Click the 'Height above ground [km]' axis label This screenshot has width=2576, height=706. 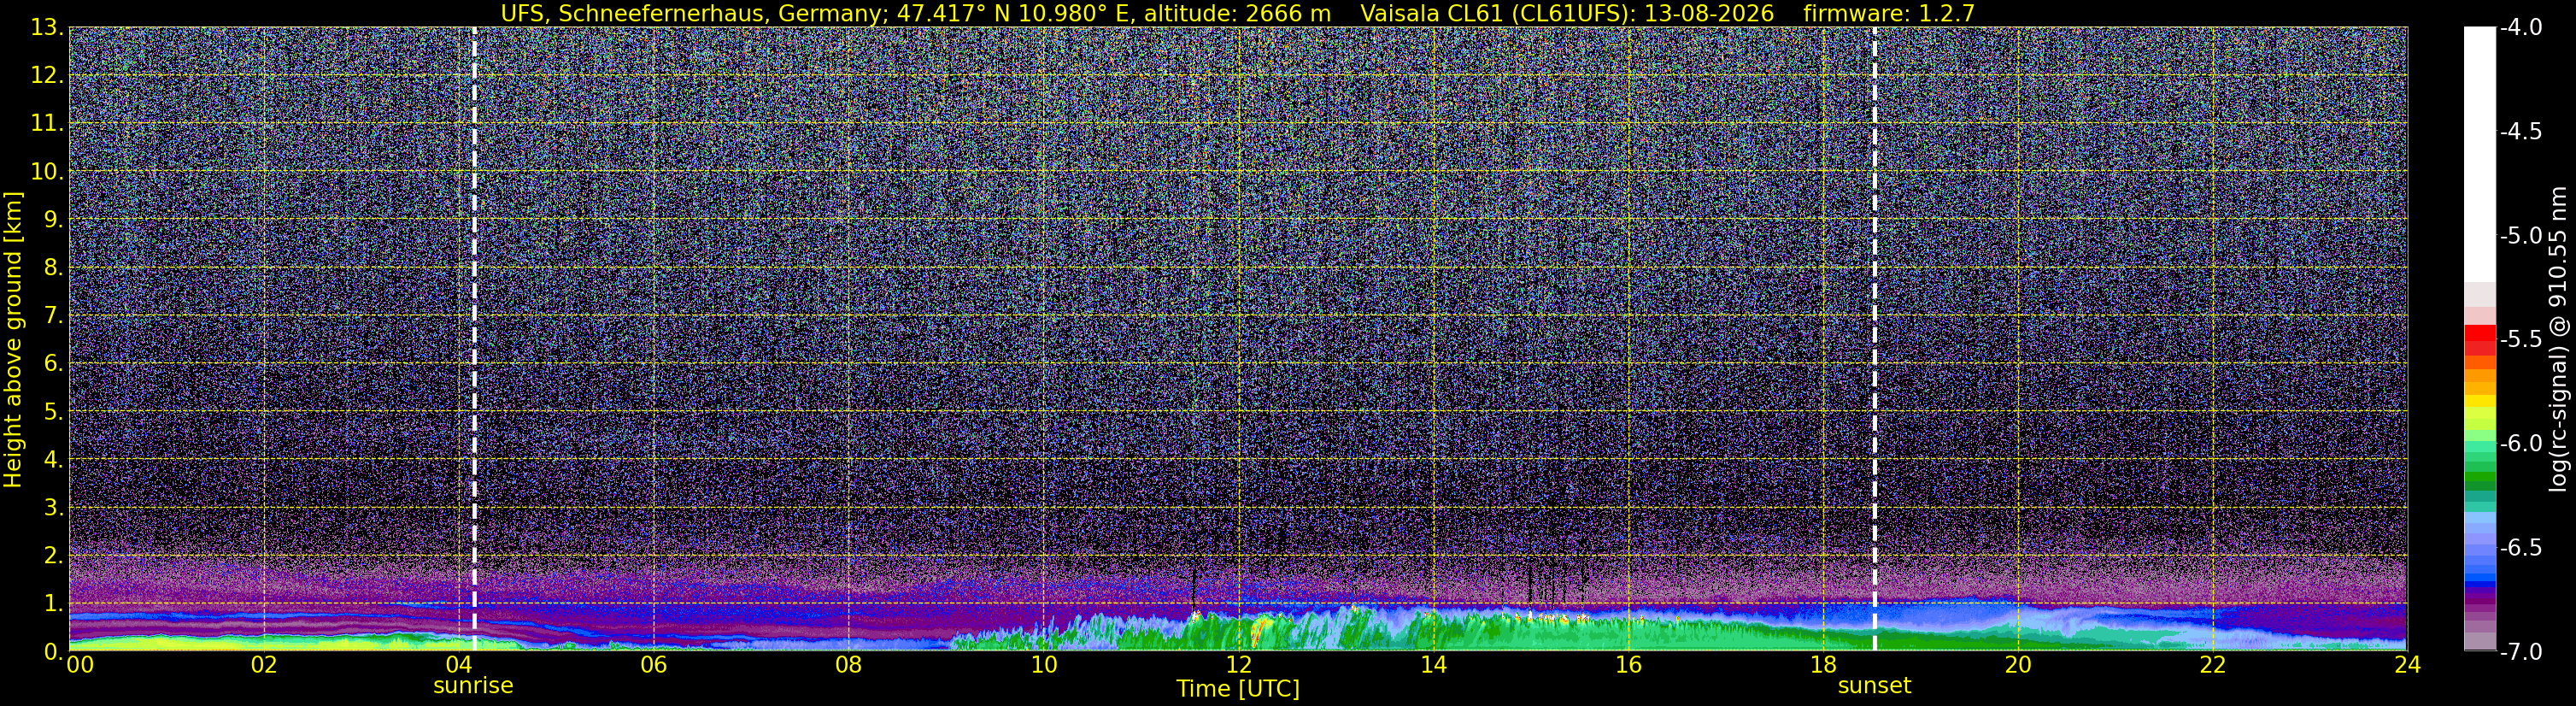[13, 340]
